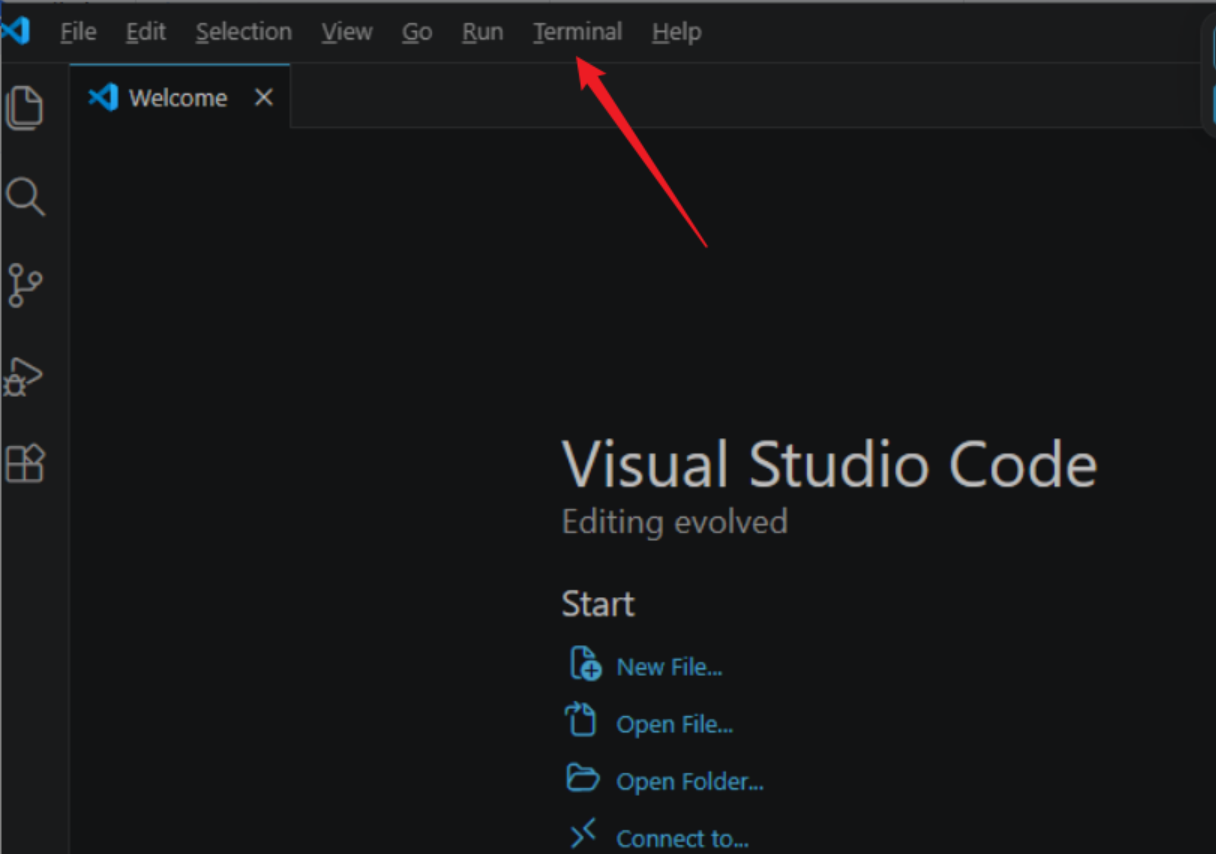Click the Connect to... link
Image resolution: width=1216 pixels, height=854 pixels.
pyautogui.click(x=682, y=838)
